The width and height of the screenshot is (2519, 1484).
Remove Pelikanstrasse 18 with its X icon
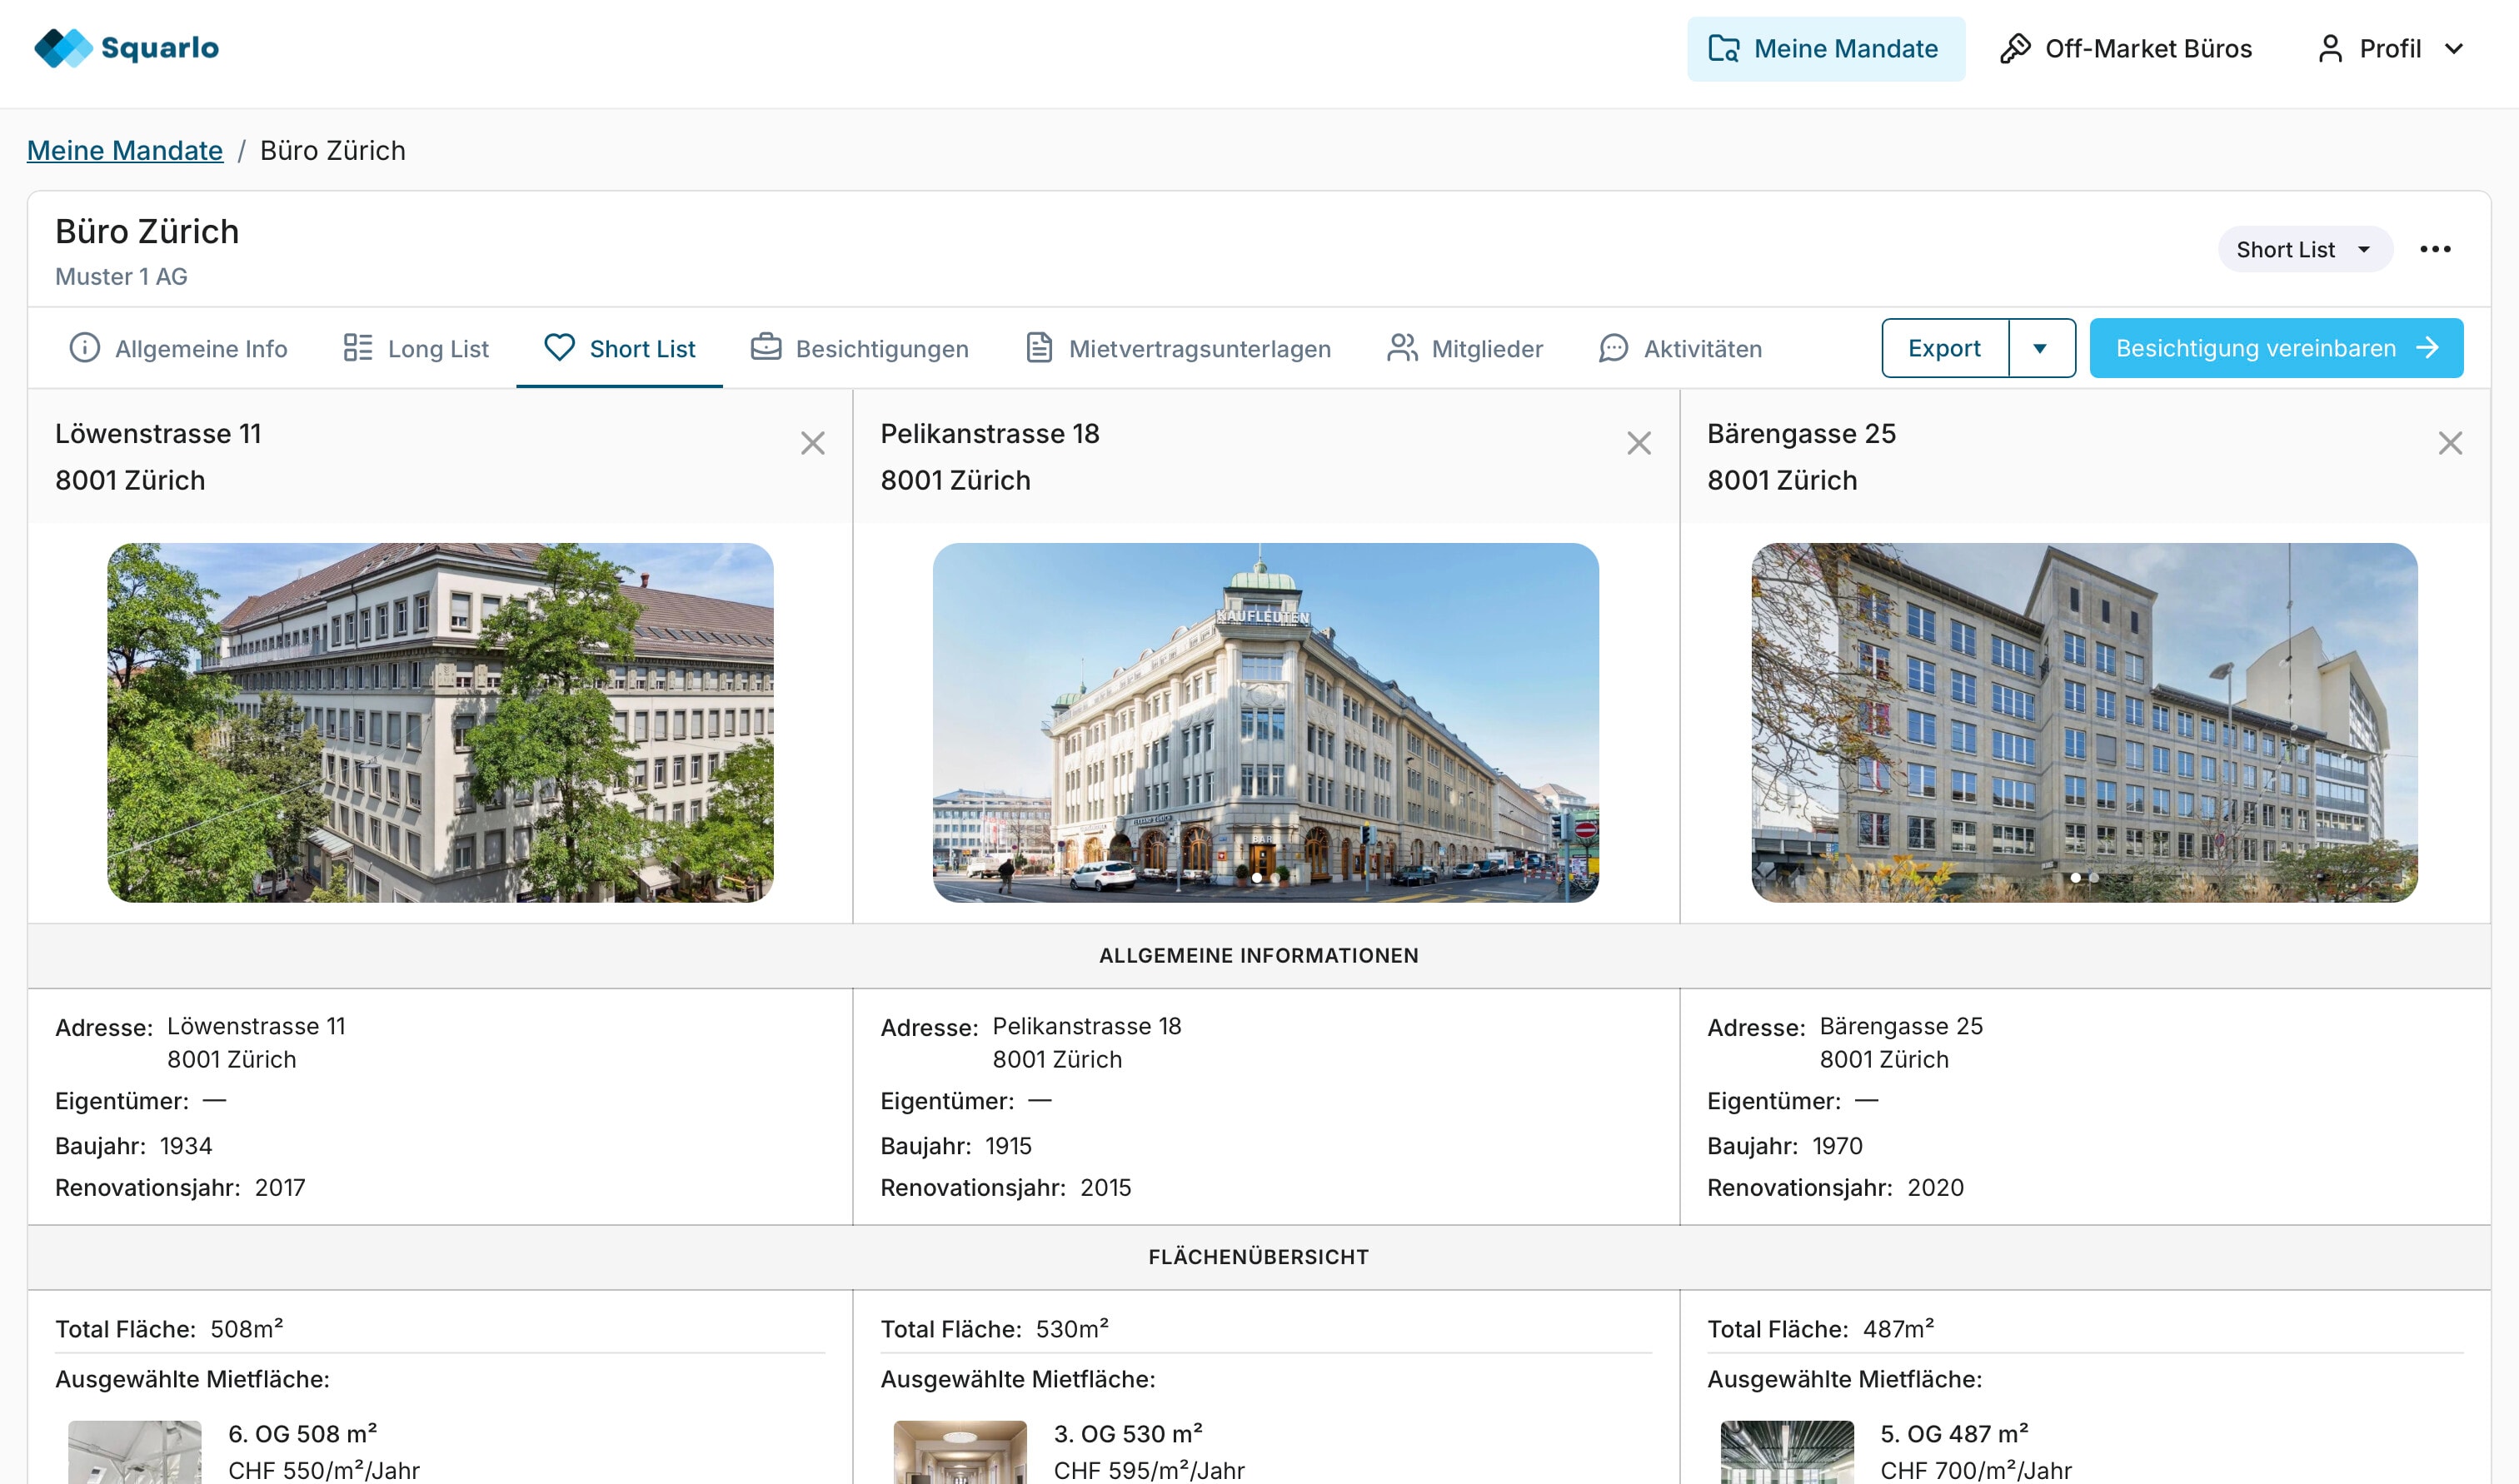(1638, 443)
